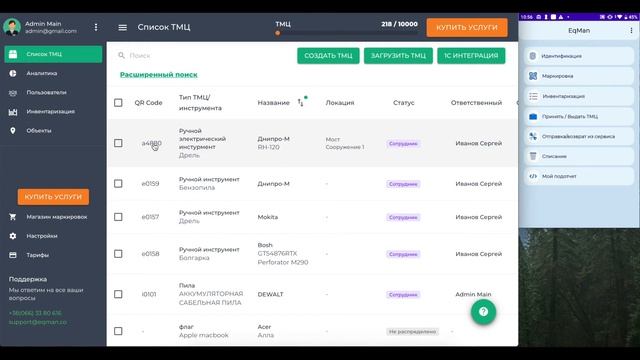Open the Аналитика sidebar menu item
Viewport: 640px width, 360px height.
[53, 73]
